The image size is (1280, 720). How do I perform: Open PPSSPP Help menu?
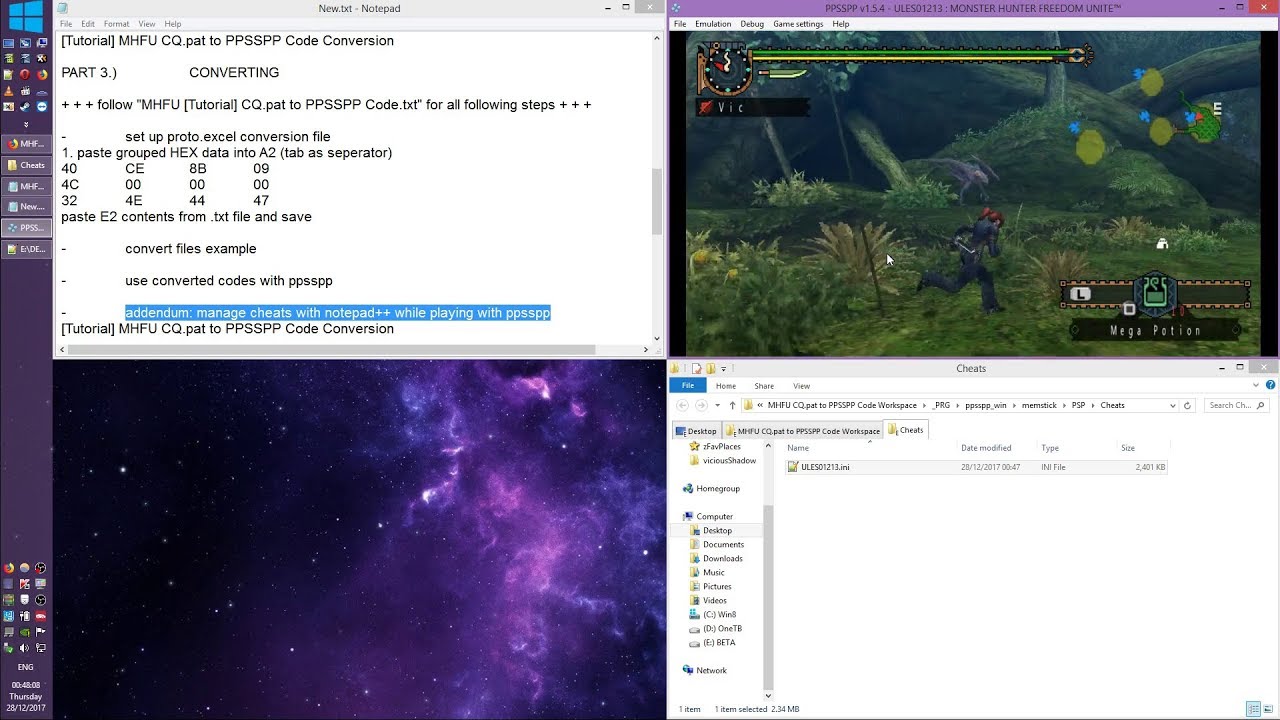click(x=841, y=24)
